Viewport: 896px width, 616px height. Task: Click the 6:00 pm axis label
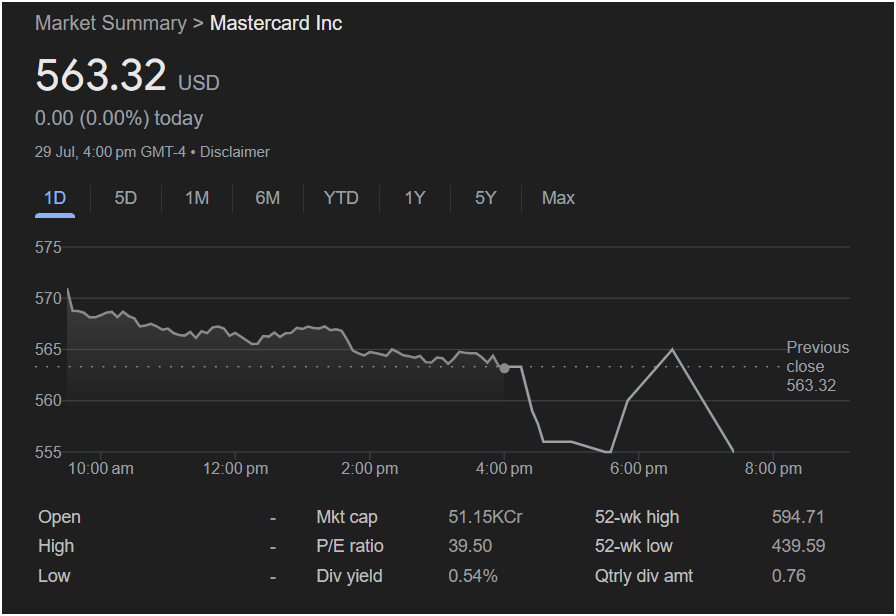tap(638, 469)
